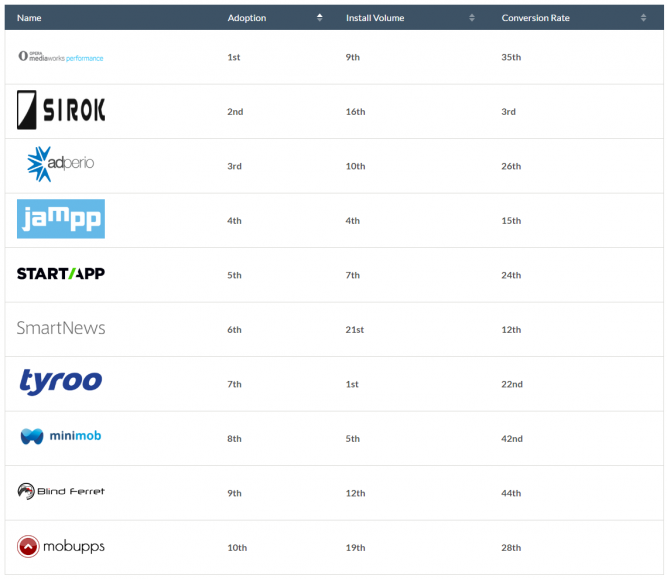The height and width of the screenshot is (579, 667).
Task: Click the blue Jampp logo
Action: pyautogui.click(x=60, y=219)
